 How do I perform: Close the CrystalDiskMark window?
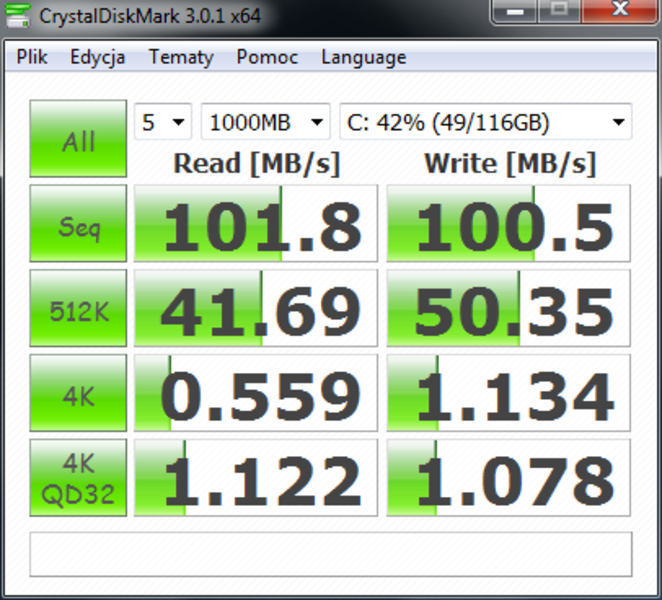(x=620, y=10)
